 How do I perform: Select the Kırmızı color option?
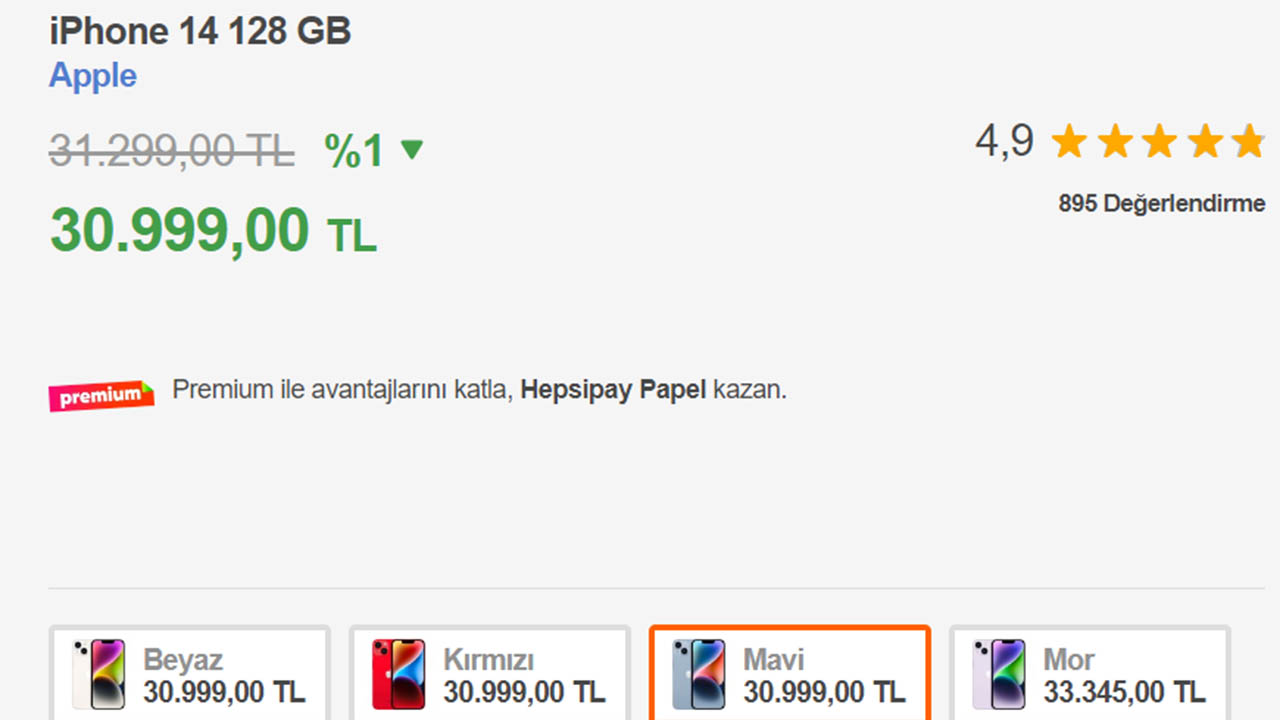(x=490, y=674)
